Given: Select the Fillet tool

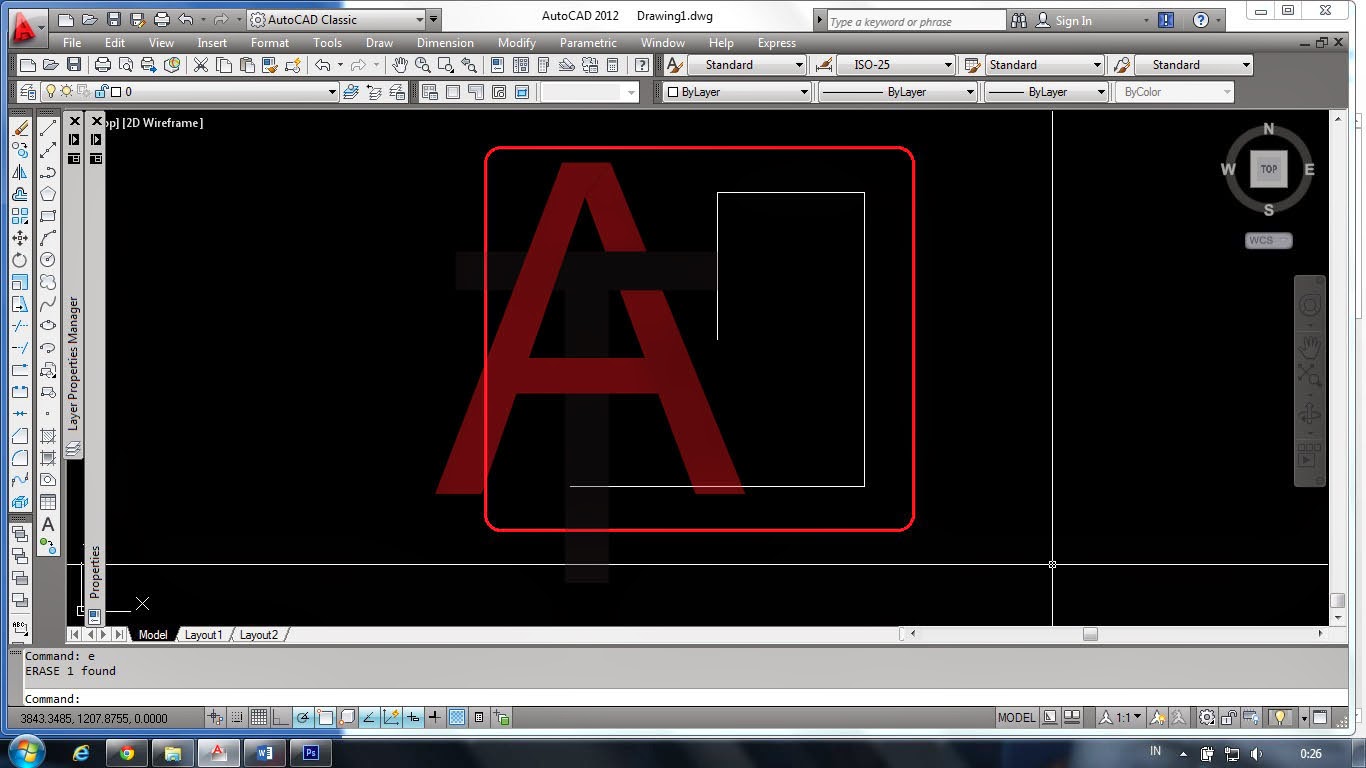Looking at the screenshot, I should 20,458.
